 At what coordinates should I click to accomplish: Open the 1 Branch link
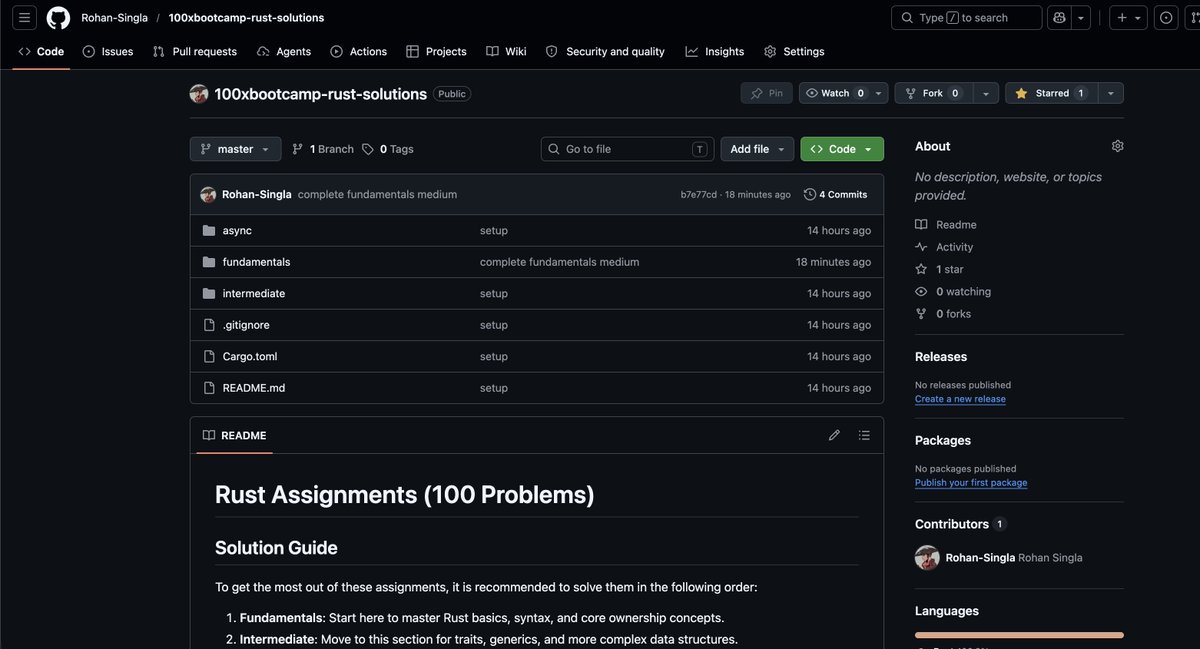coord(323,149)
